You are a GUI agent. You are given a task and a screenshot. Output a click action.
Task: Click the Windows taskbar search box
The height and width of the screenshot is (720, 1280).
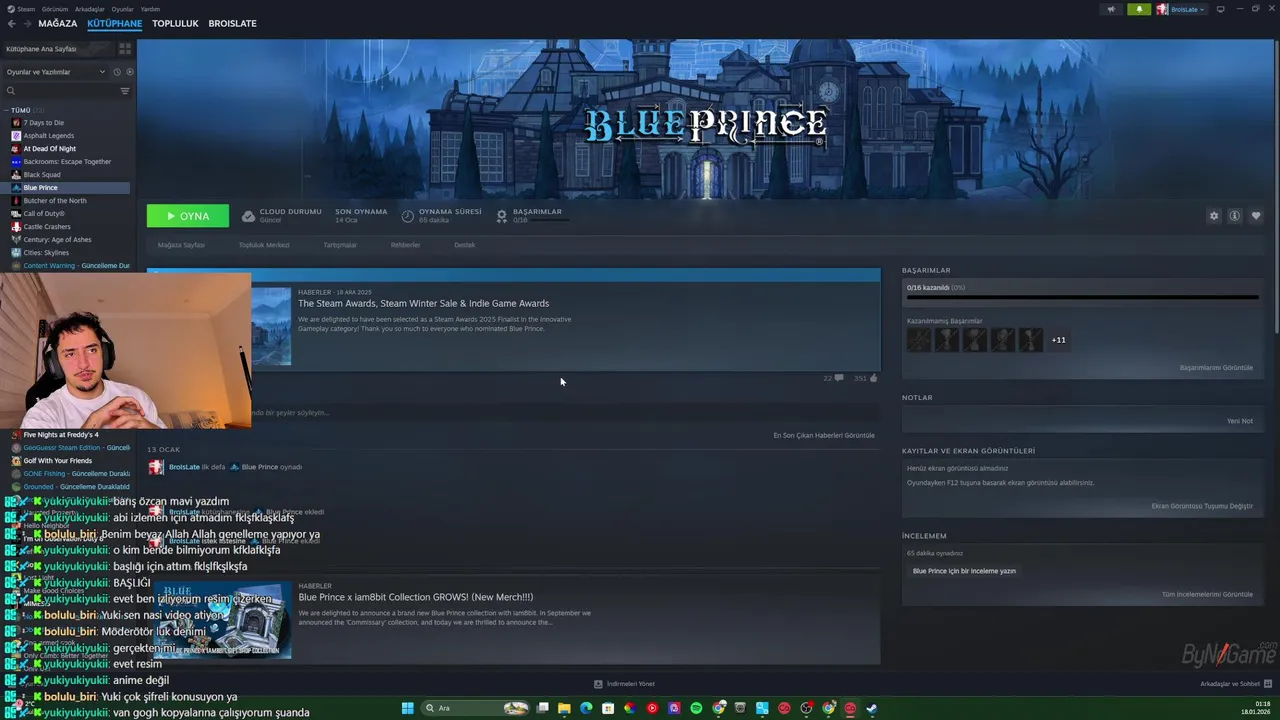click(475, 708)
